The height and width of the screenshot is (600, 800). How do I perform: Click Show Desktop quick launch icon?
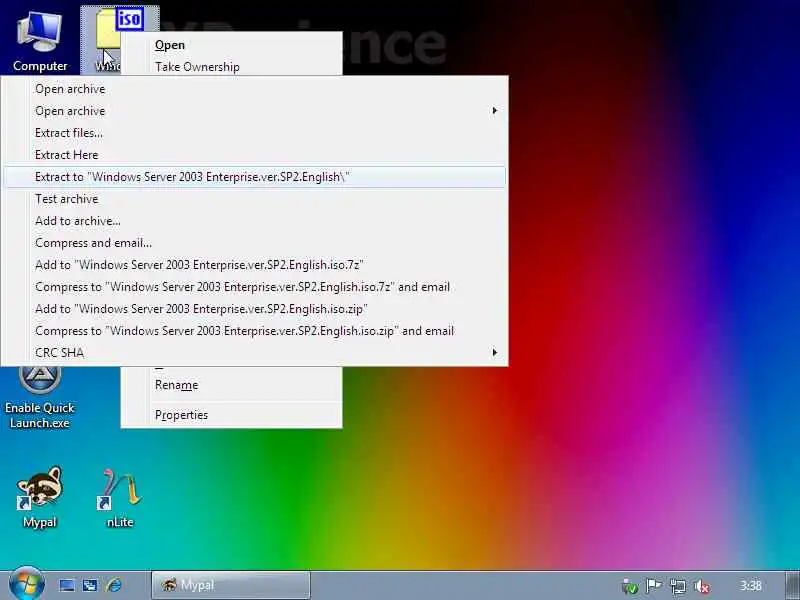(x=66, y=585)
